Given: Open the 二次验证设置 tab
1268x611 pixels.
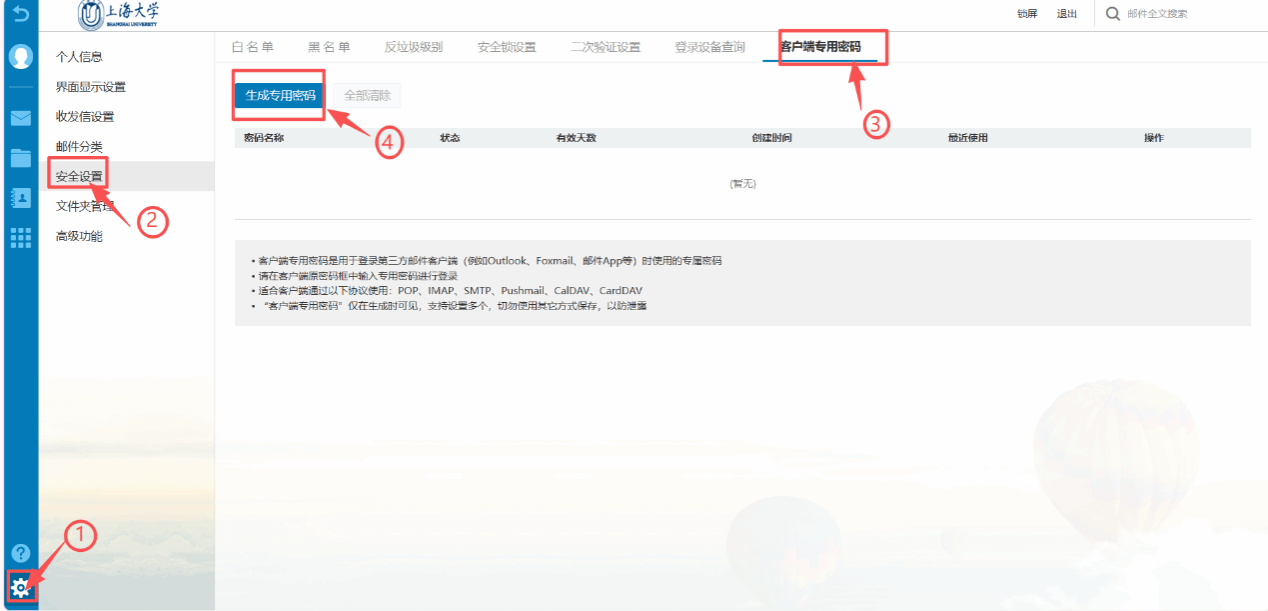Looking at the screenshot, I should pyautogui.click(x=605, y=47).
